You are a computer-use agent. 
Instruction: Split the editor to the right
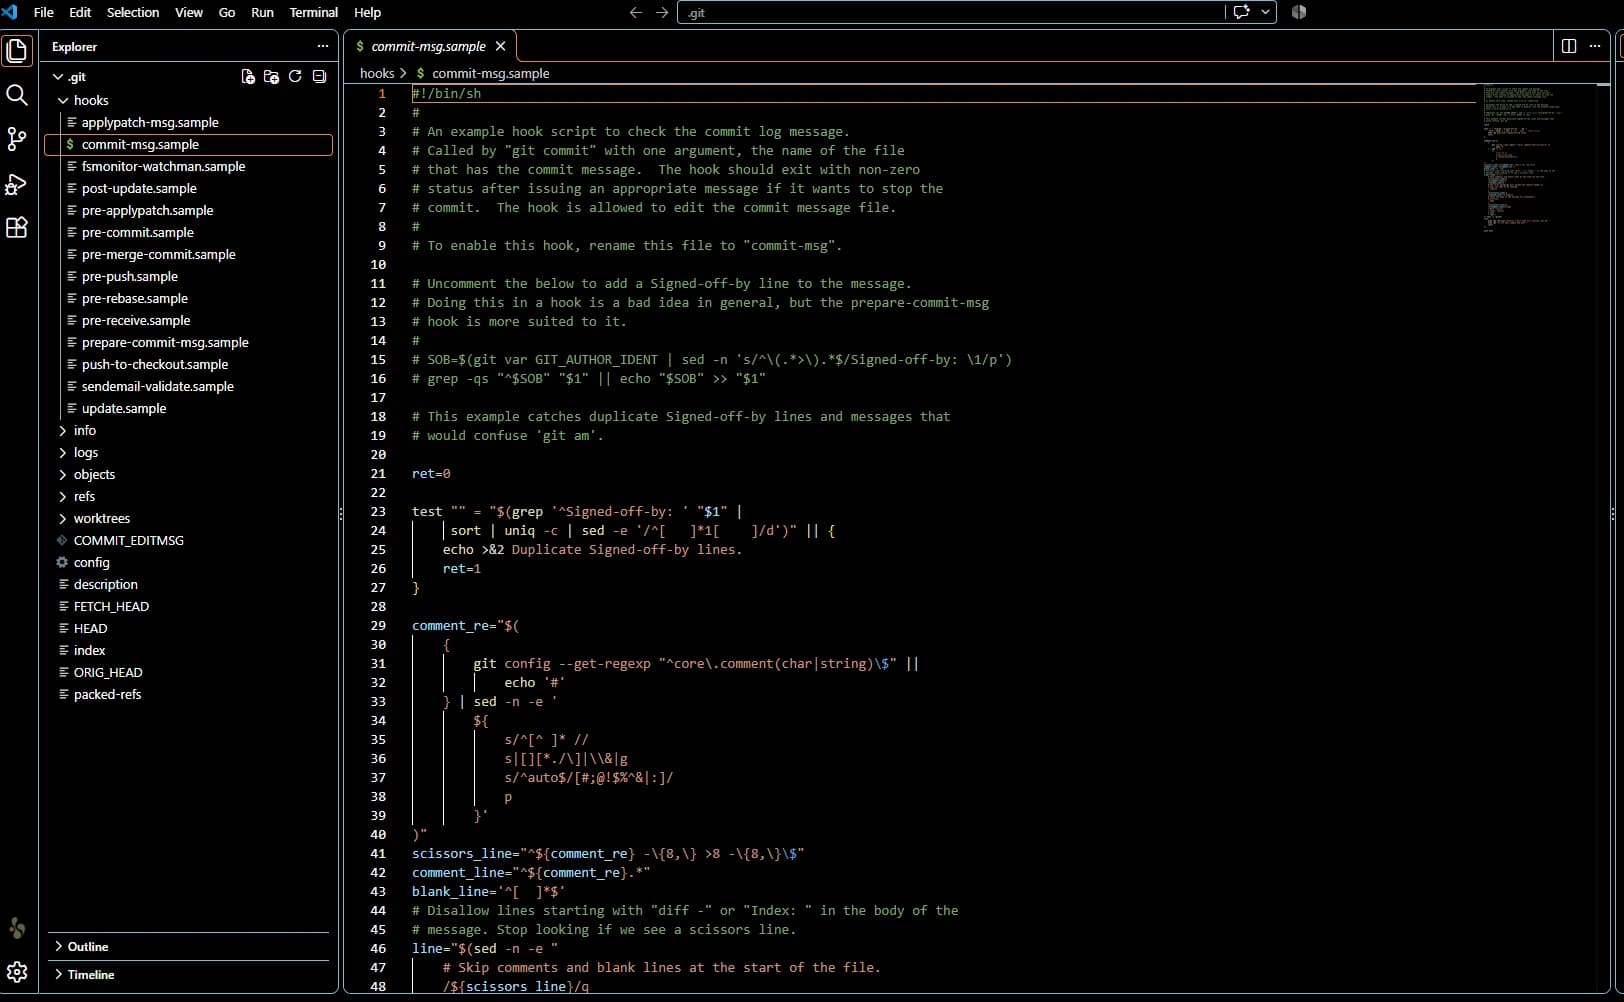coord(1569,46)
